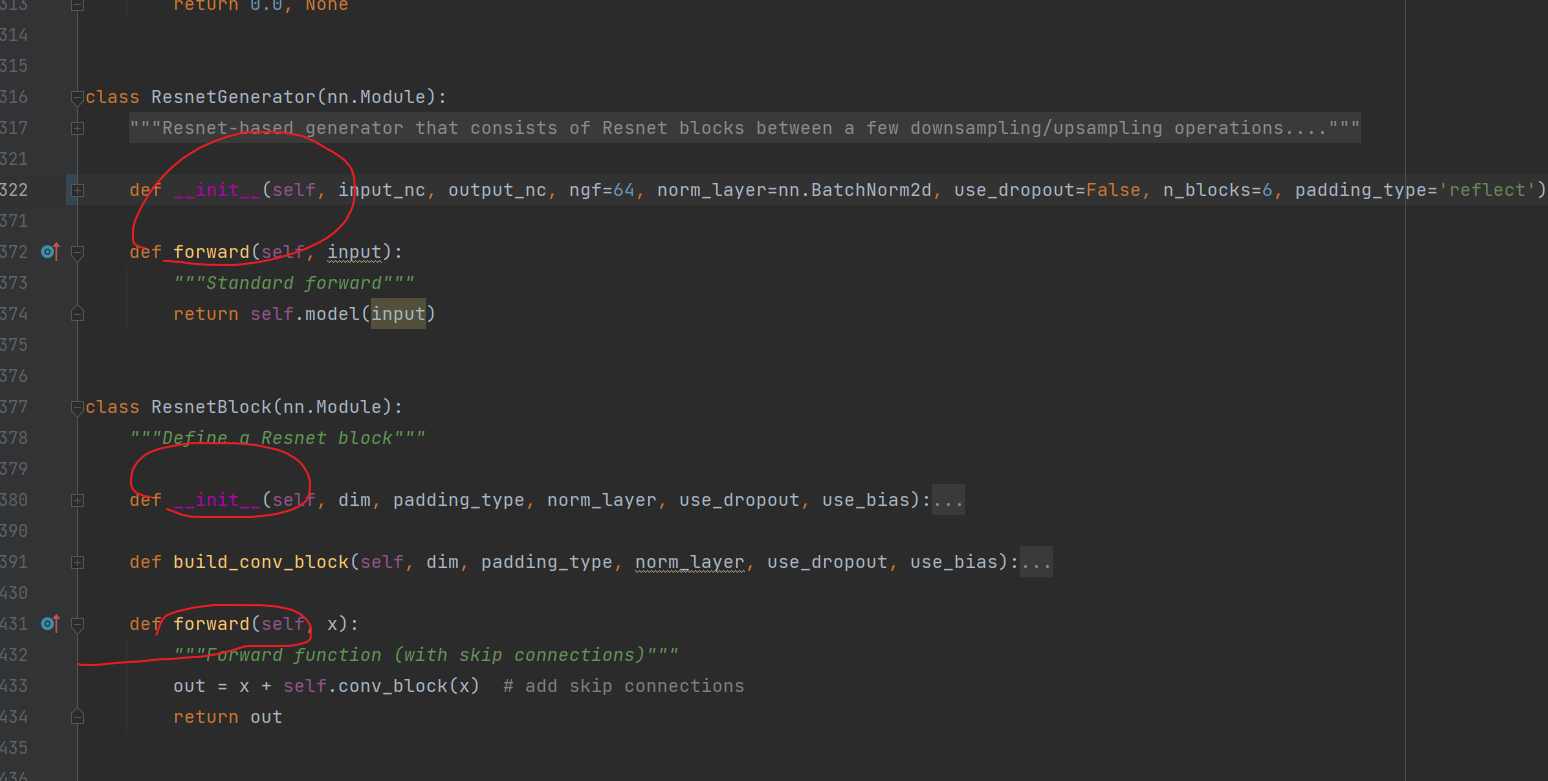
Task: Click the n_blocks=6 parameter
Action: tap(1217, 190)
